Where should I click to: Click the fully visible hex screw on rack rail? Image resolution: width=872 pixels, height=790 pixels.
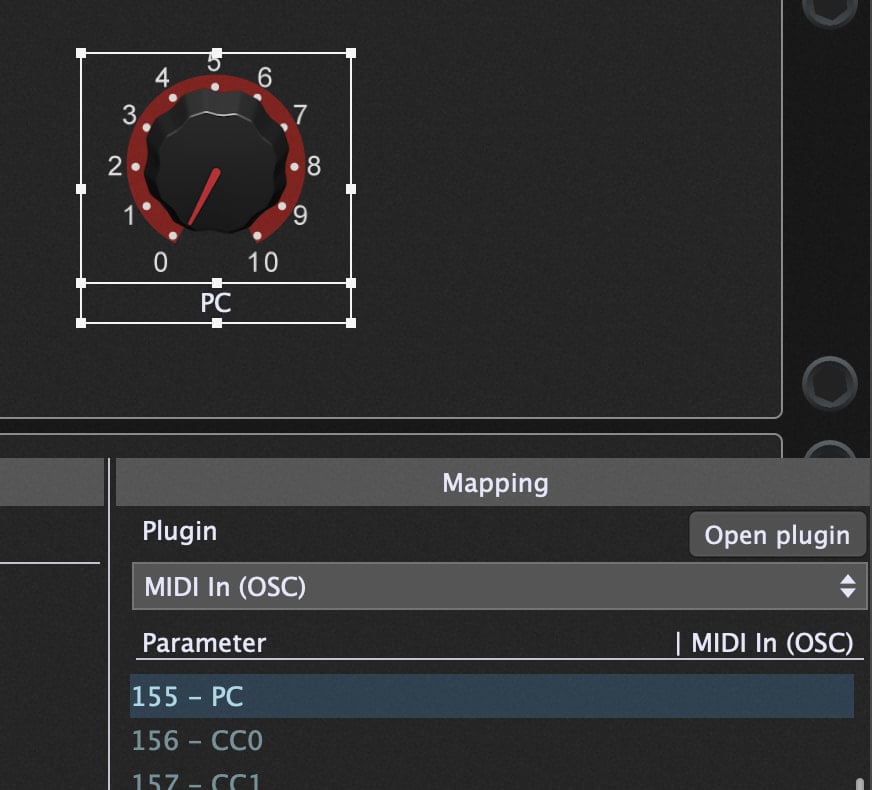tap(829, 382)
